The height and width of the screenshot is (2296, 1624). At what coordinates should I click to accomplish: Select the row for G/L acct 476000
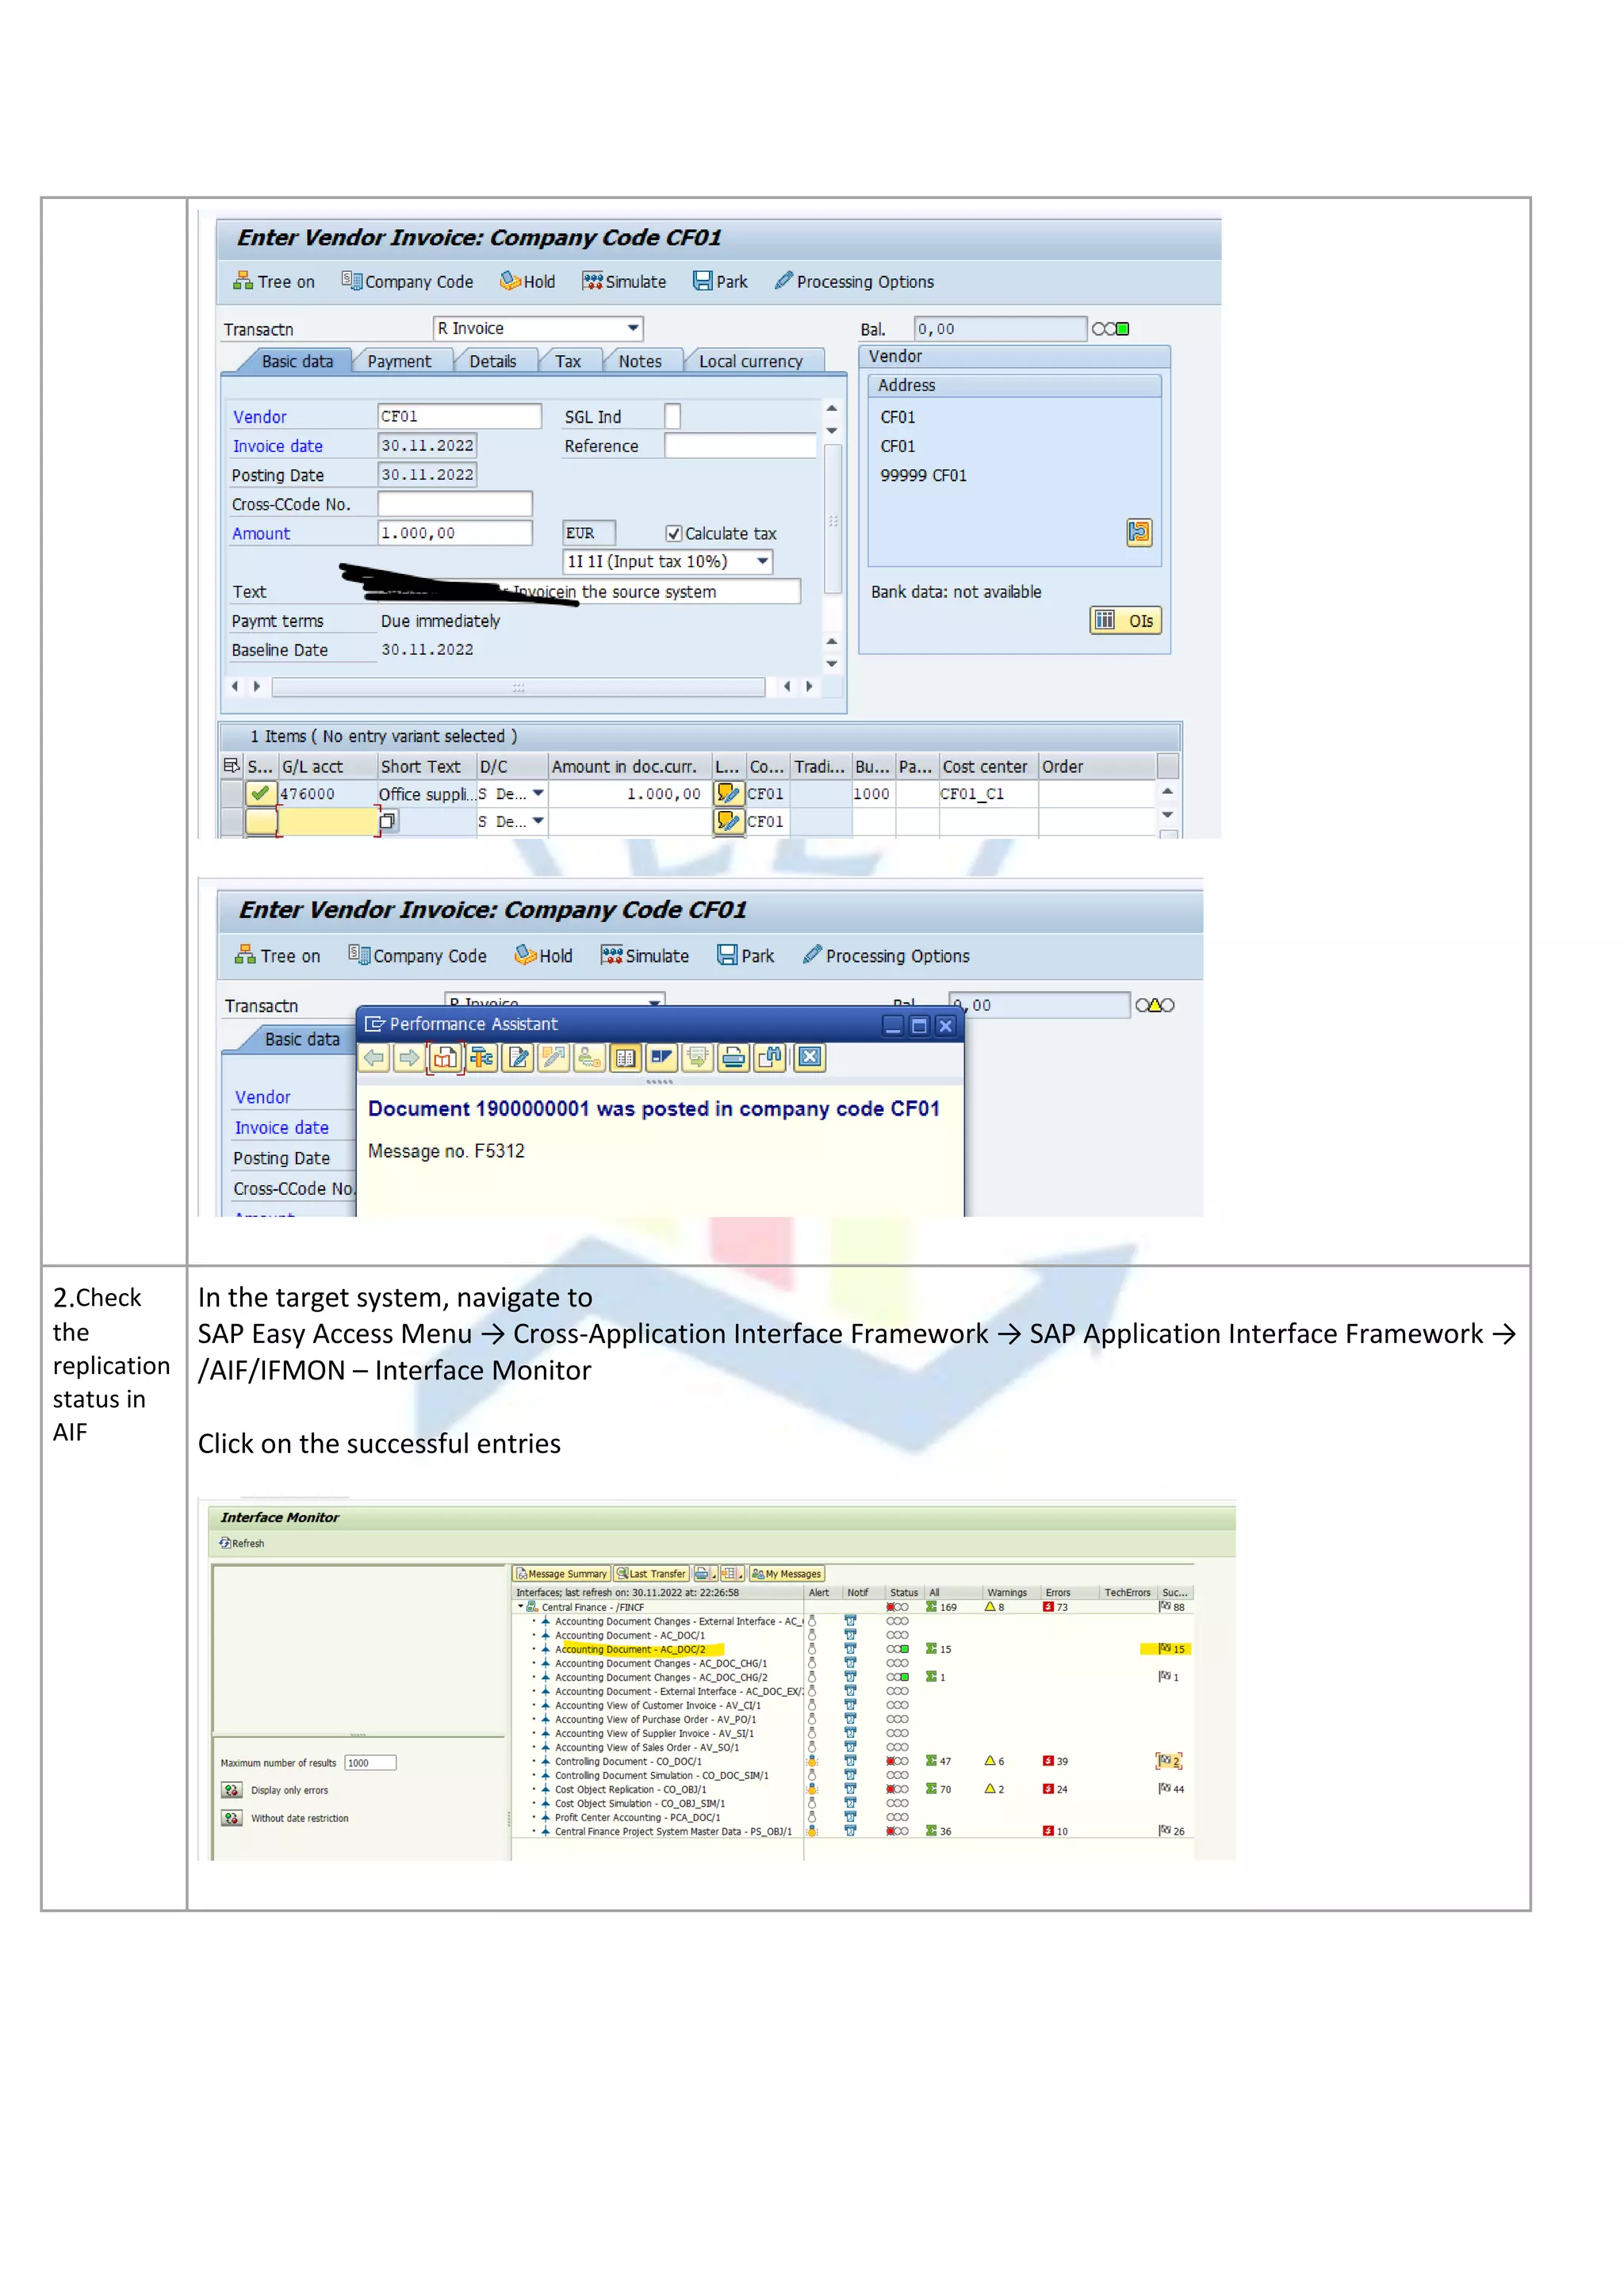coord(232,794)
